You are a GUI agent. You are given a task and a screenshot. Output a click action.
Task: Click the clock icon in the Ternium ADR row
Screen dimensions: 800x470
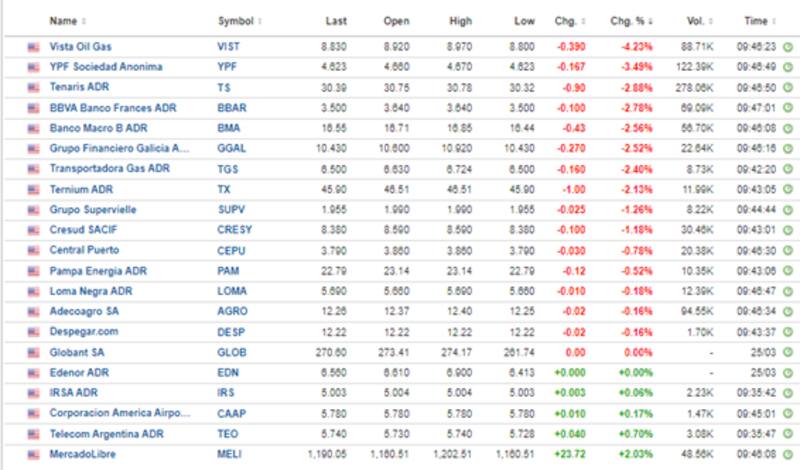click(786, 190)
